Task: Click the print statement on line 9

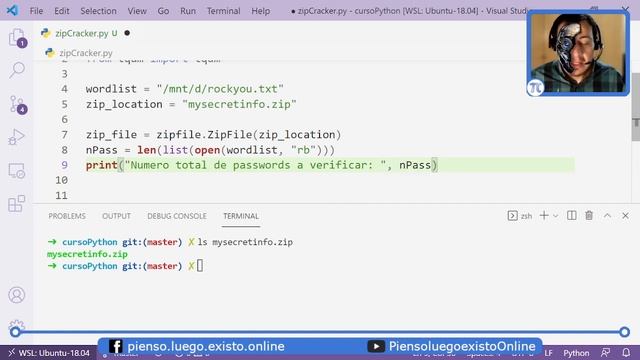Action: tap(262, 165)
